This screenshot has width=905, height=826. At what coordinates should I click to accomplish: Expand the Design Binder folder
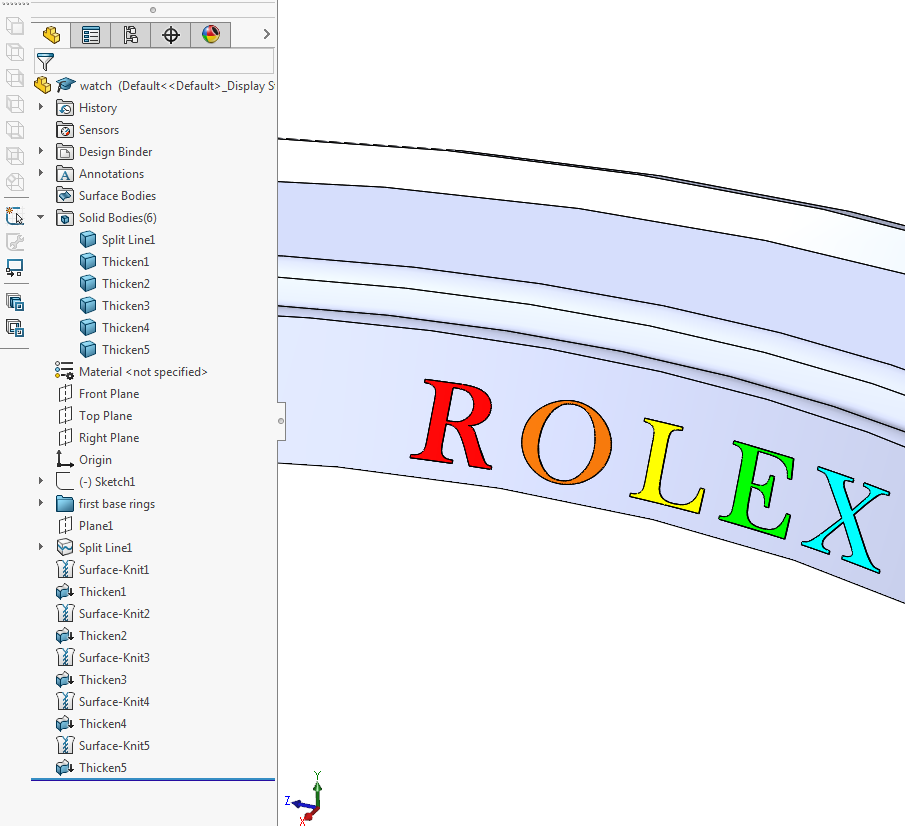point(40,151)
